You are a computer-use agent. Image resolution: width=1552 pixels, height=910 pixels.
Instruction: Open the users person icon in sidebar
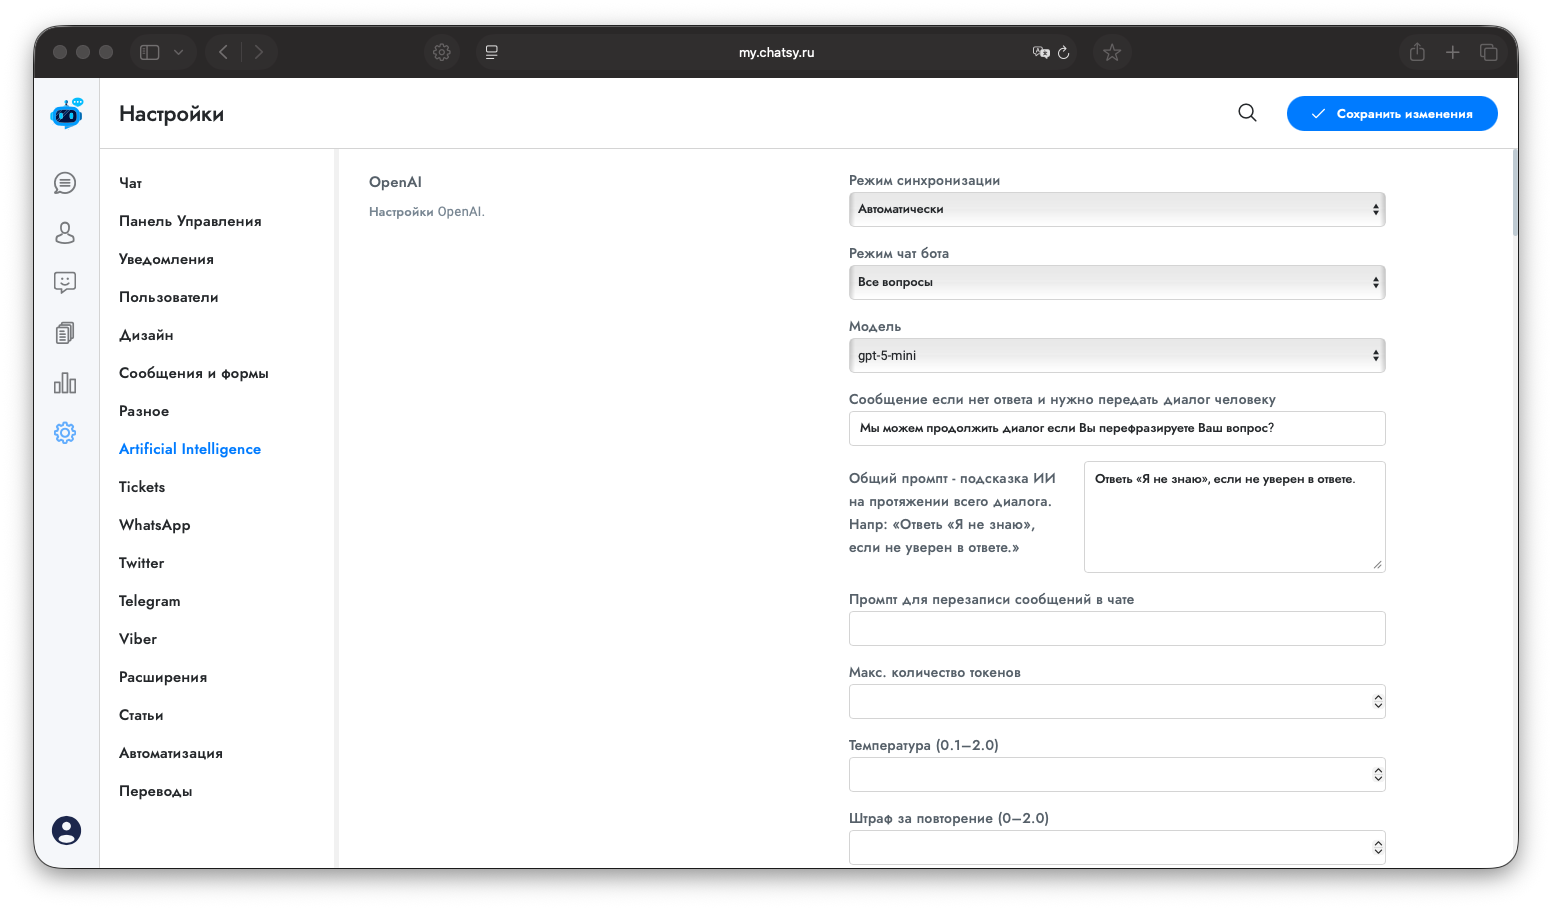pos(65,233)
